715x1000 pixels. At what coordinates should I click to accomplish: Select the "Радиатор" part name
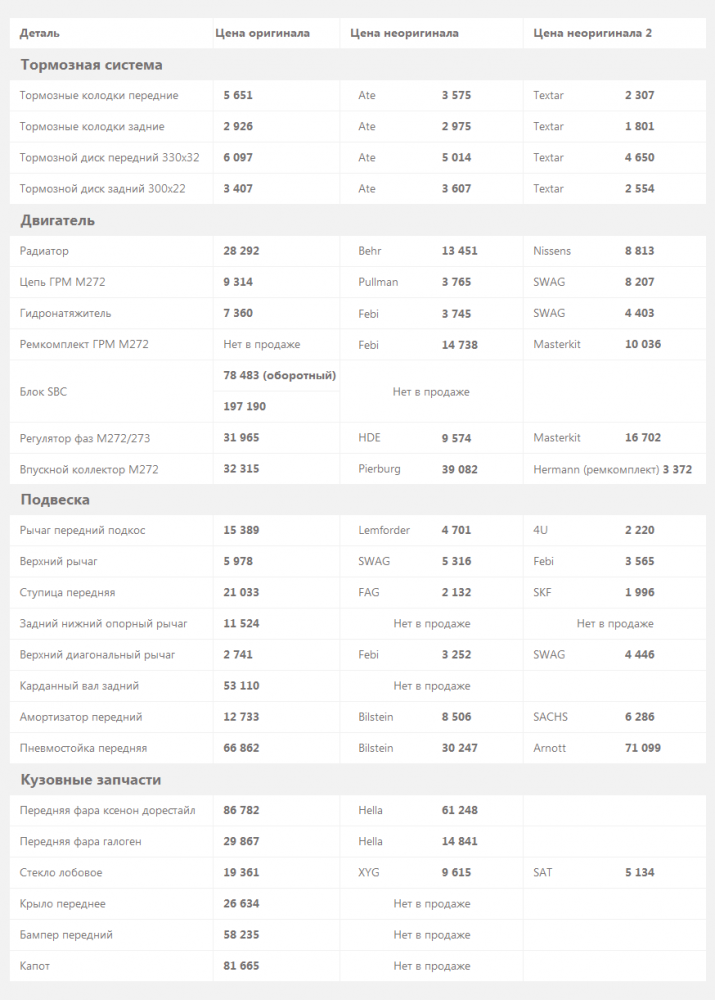44,251
